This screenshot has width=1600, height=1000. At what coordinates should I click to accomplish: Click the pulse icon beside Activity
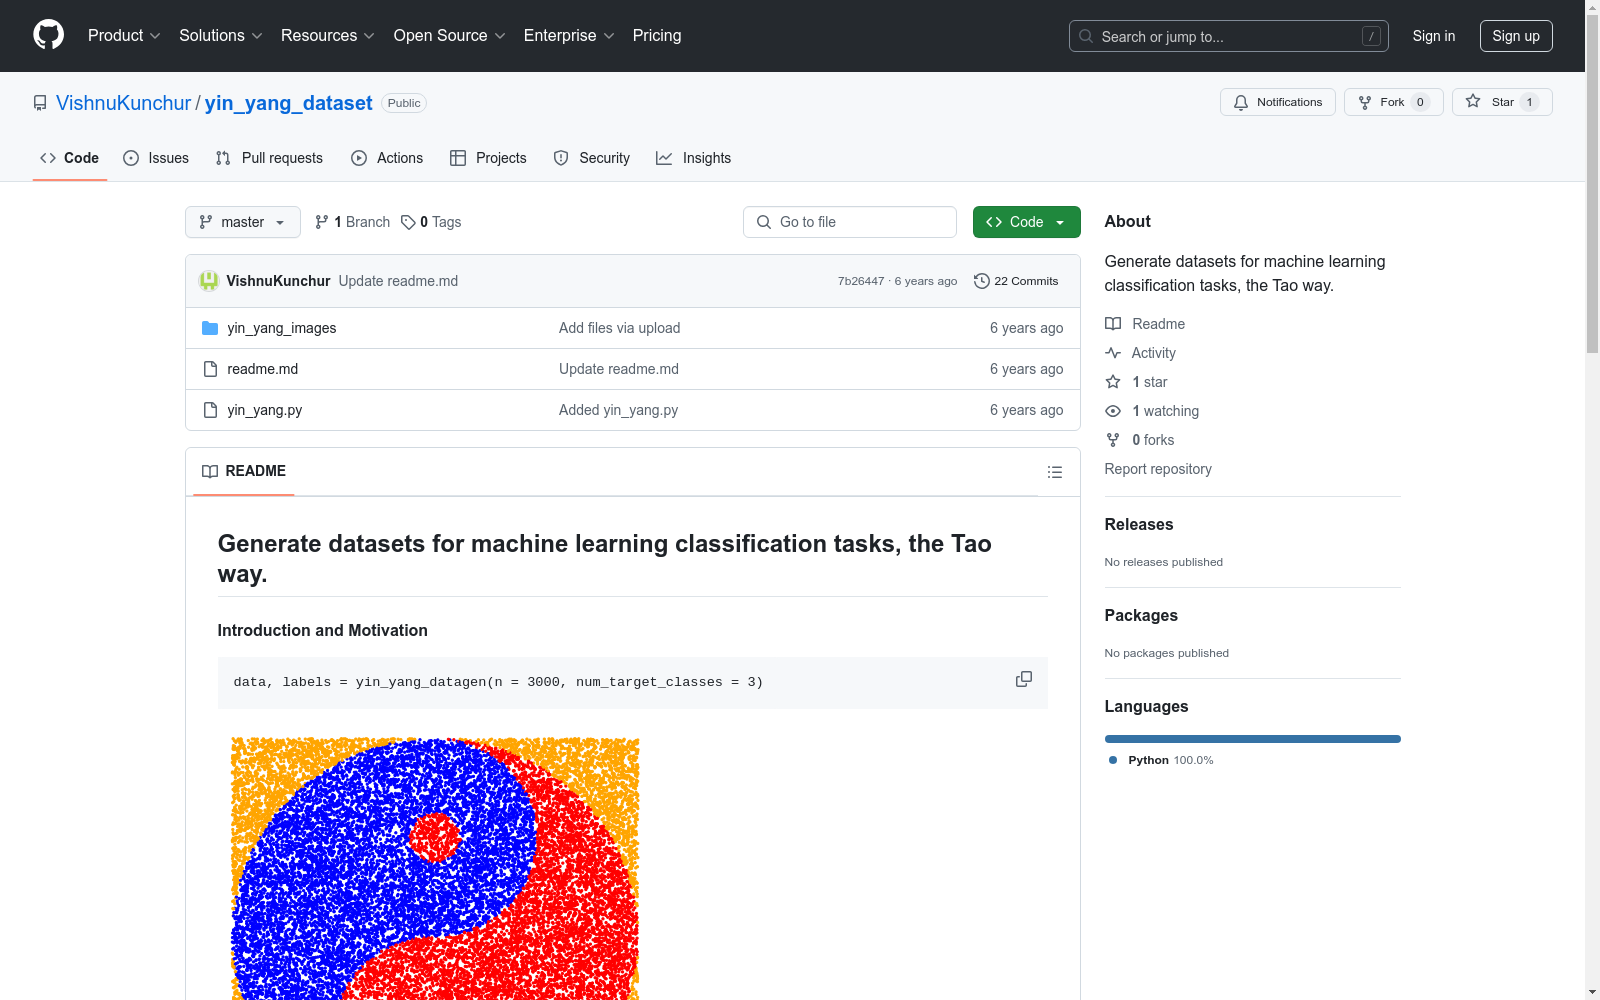point(1113,353)
